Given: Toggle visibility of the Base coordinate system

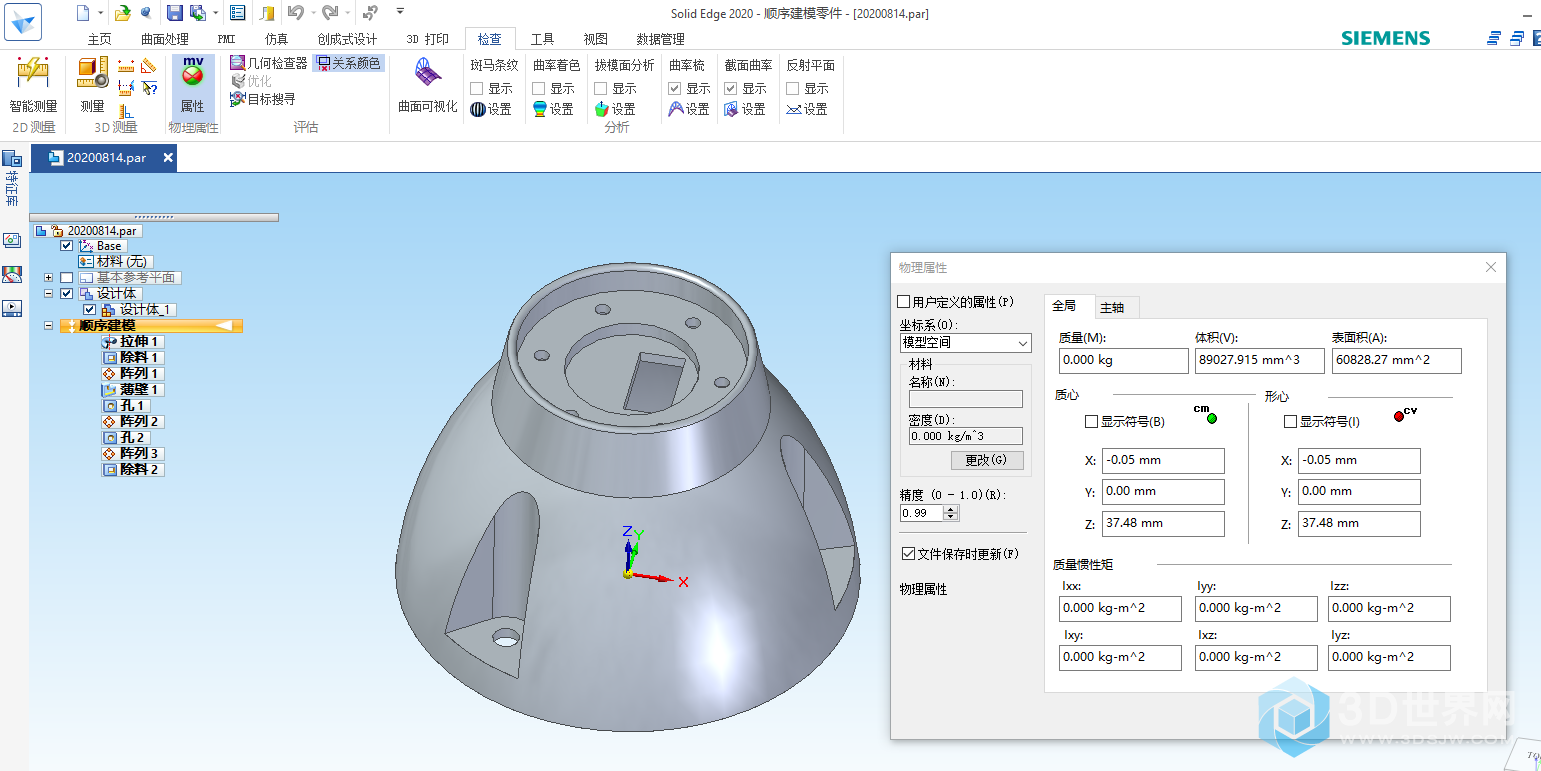Looking at the screenshot, I should (x=66, y=246).
